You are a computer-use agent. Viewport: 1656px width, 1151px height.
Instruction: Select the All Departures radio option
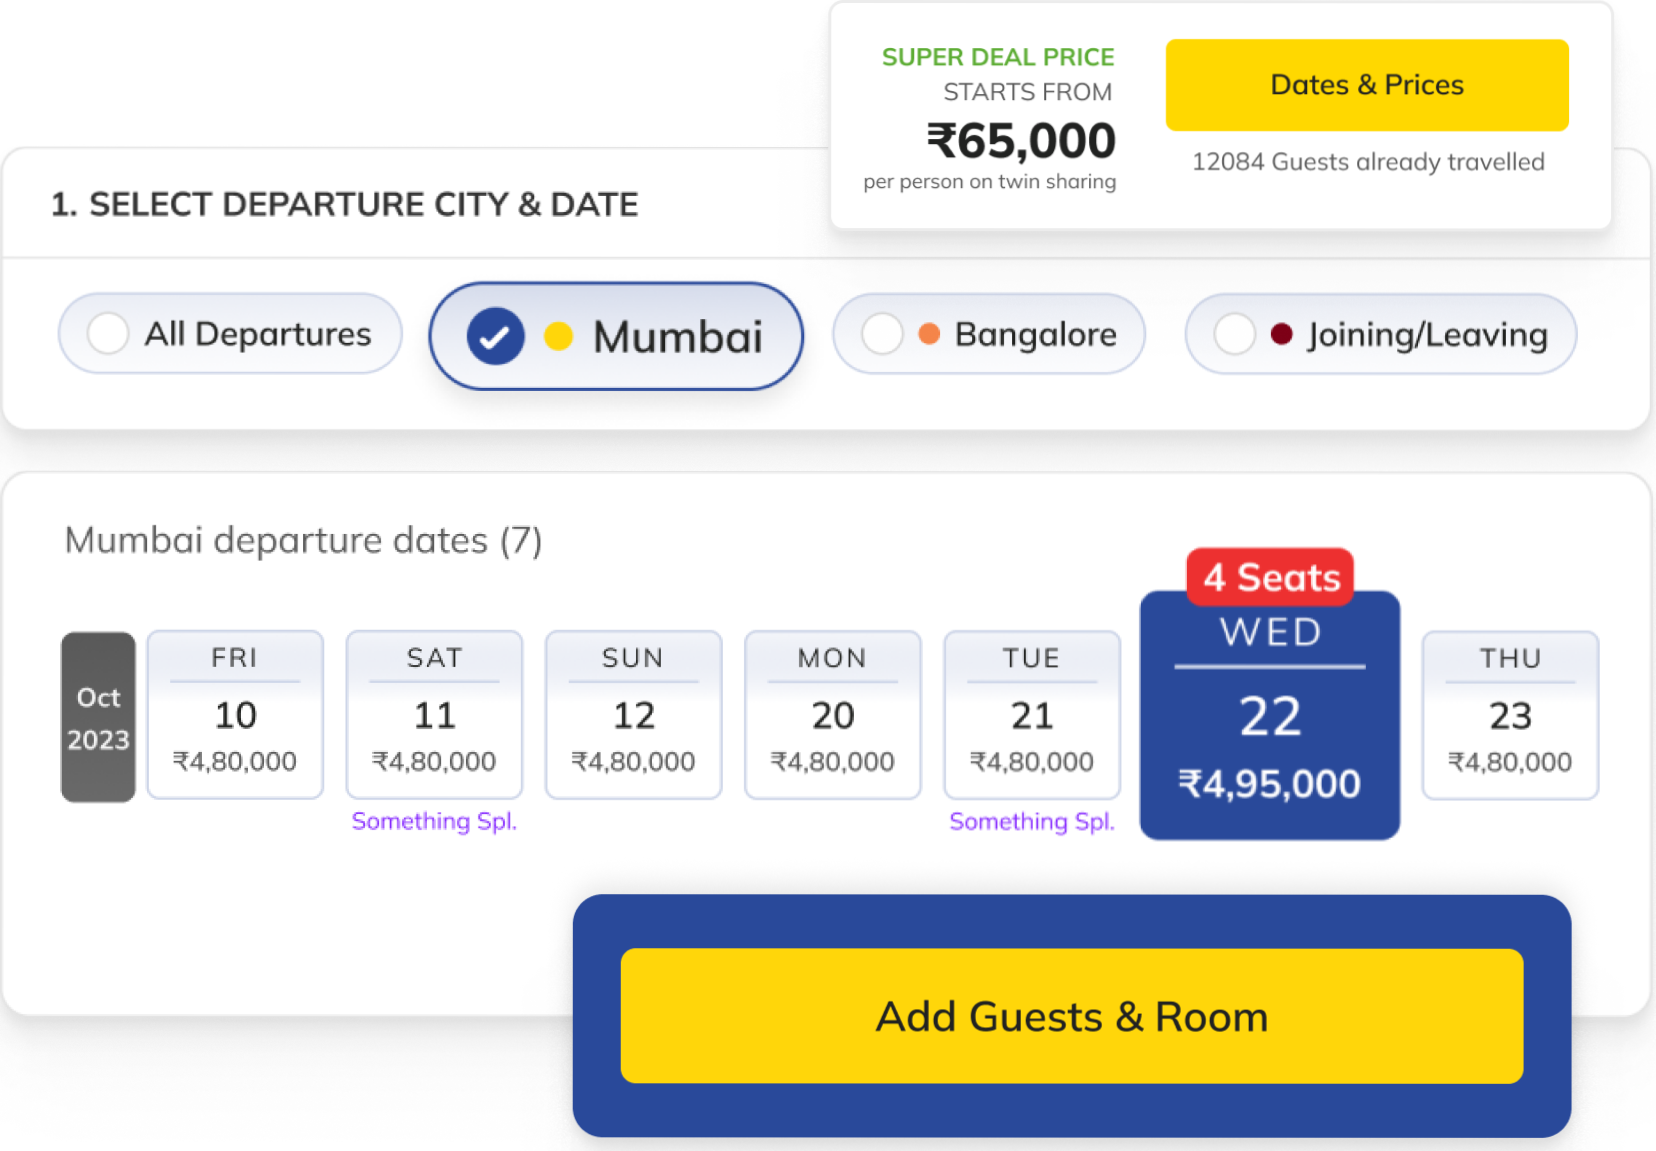(108, 333)
